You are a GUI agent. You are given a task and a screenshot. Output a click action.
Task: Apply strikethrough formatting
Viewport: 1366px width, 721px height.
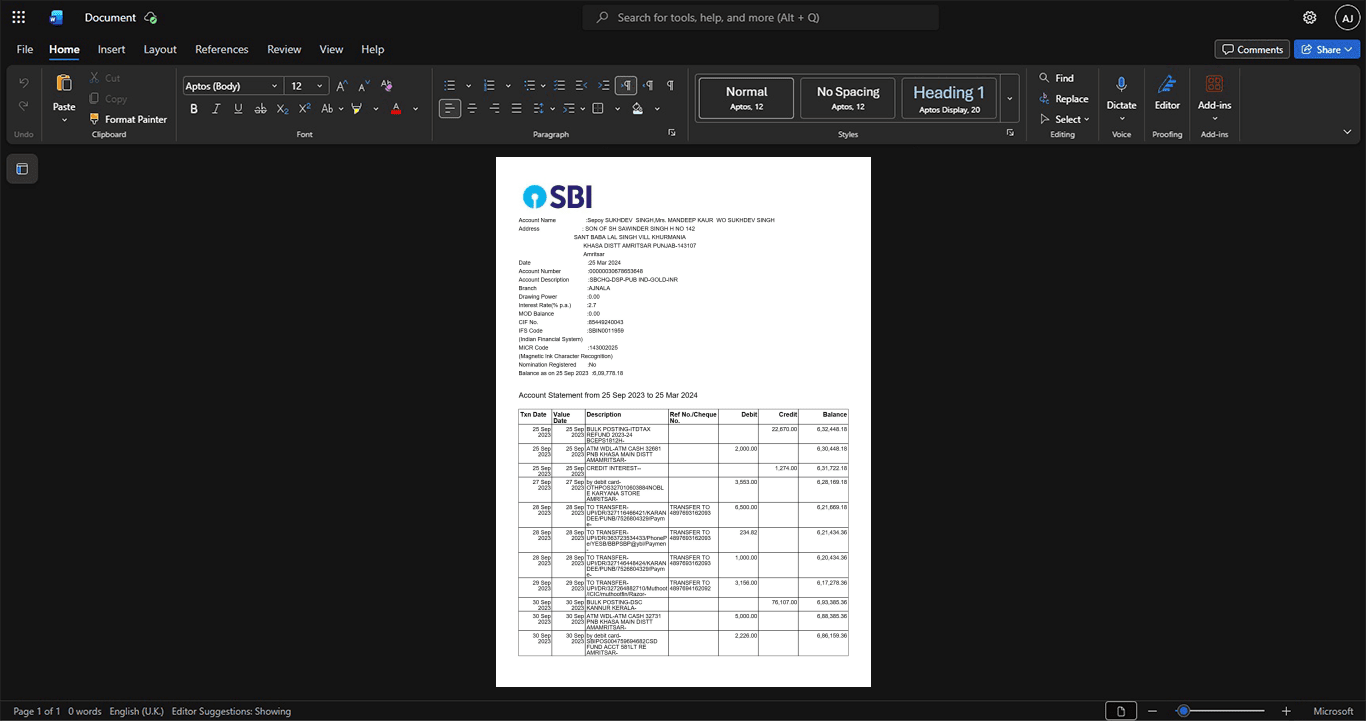point(260,108)
